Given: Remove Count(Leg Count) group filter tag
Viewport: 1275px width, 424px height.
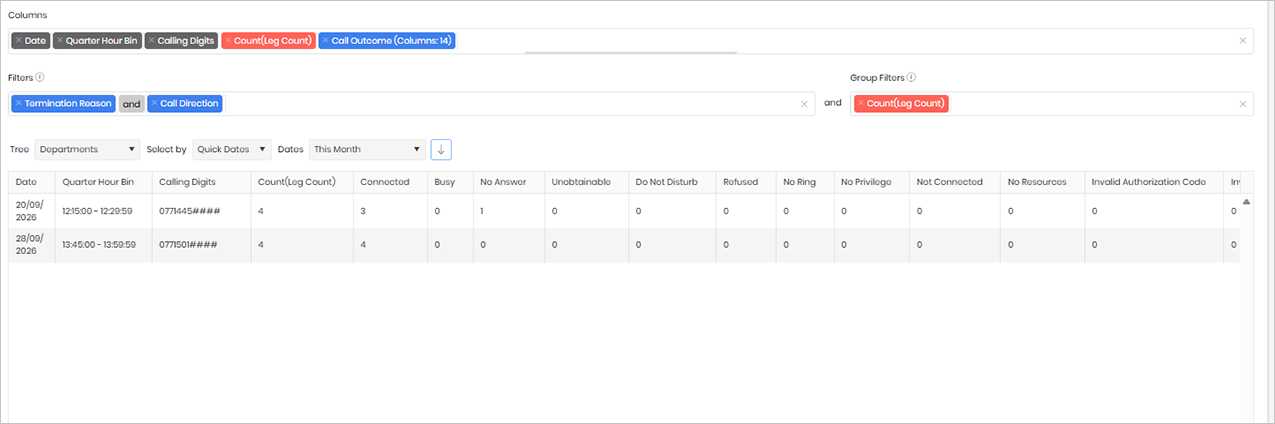Looking at the screenshot, I should [x=860, y=103].
